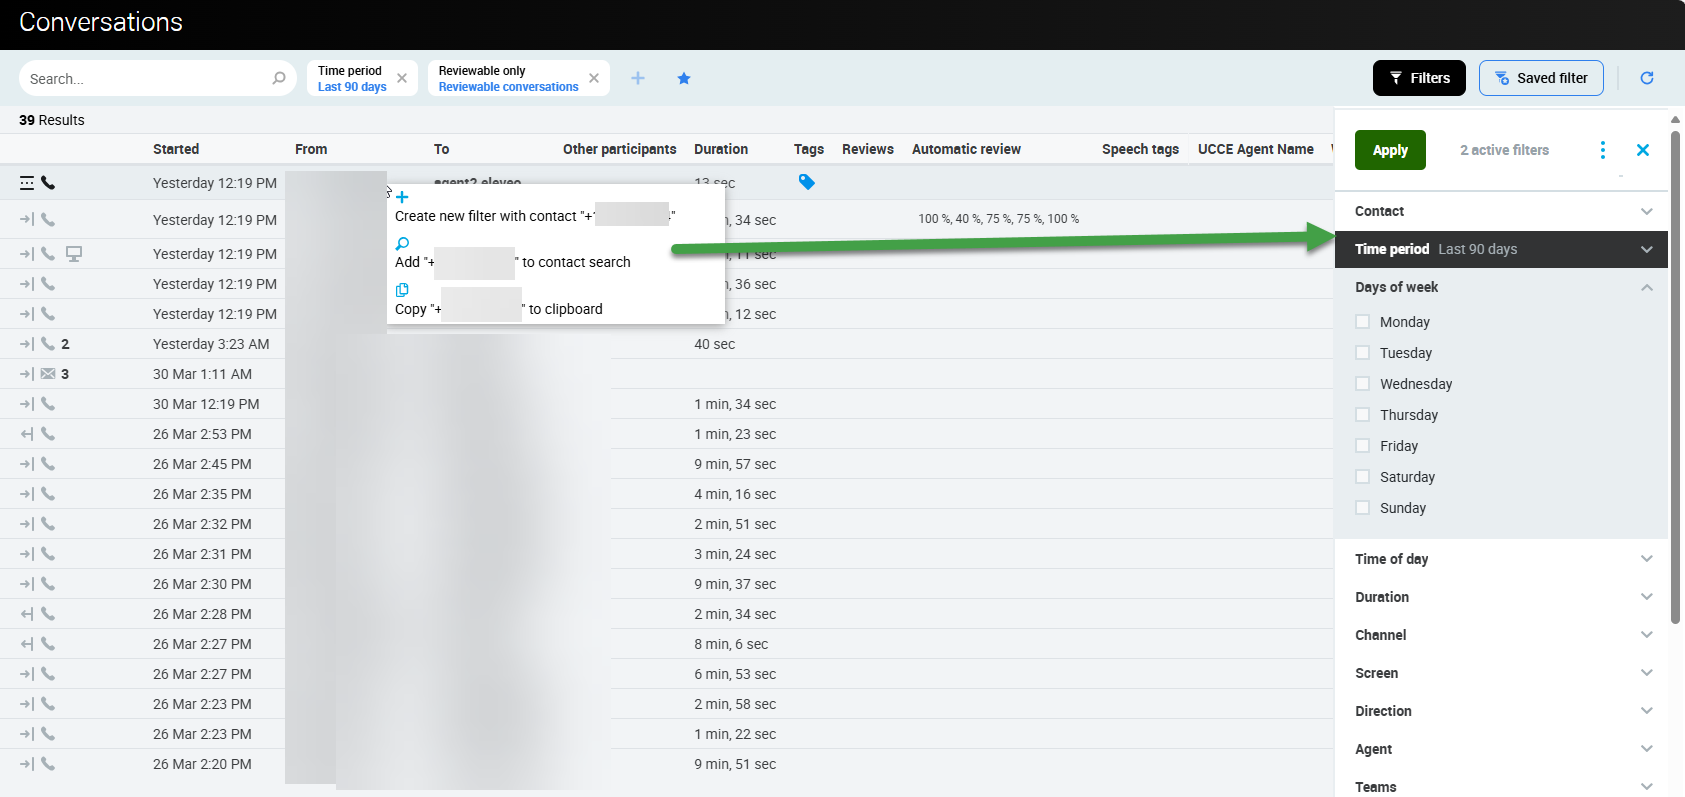Enable the Wednesday day filter
The width and height of the screenshot is (1685, 797).
click(x=1362, y=384)
